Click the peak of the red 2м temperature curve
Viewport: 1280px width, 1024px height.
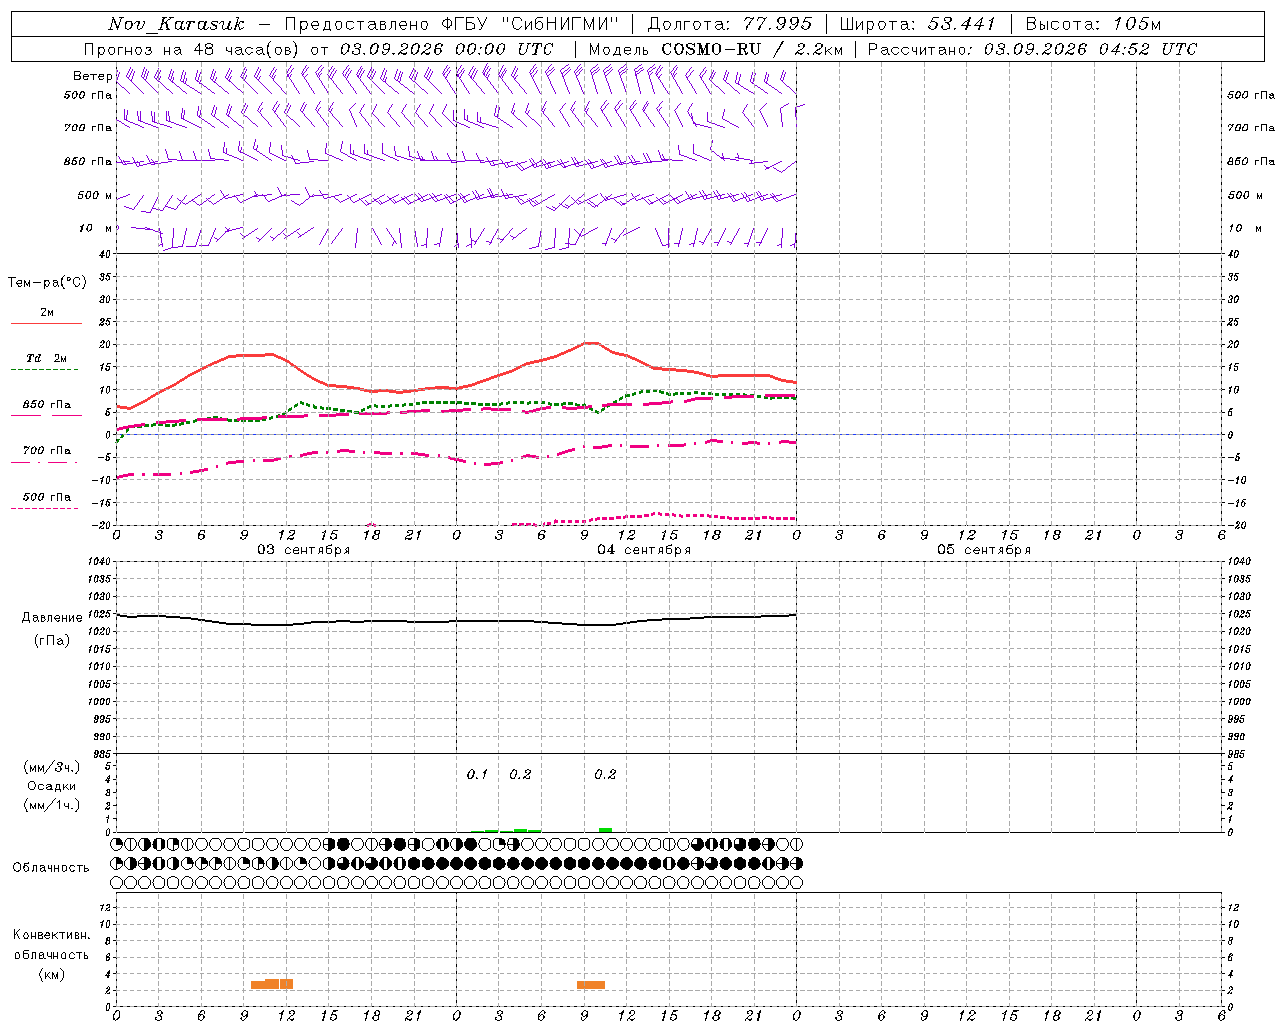click(x=590, y=343)
